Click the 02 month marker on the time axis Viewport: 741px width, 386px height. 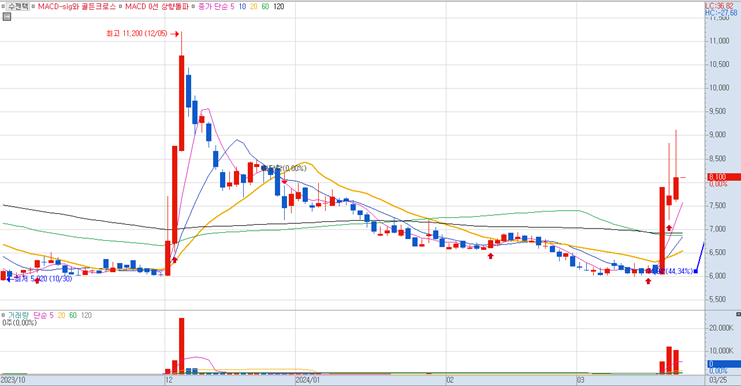[x=450, y=380]
